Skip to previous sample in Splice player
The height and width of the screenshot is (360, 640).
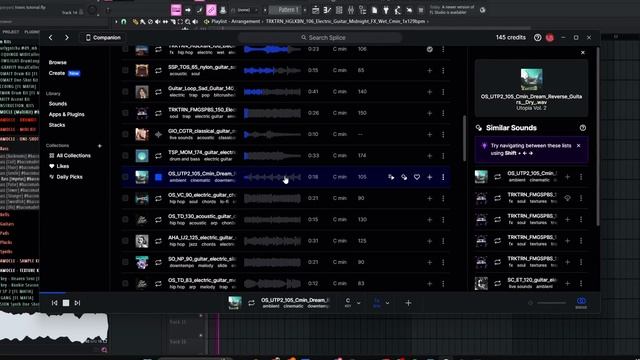point(55,303)
